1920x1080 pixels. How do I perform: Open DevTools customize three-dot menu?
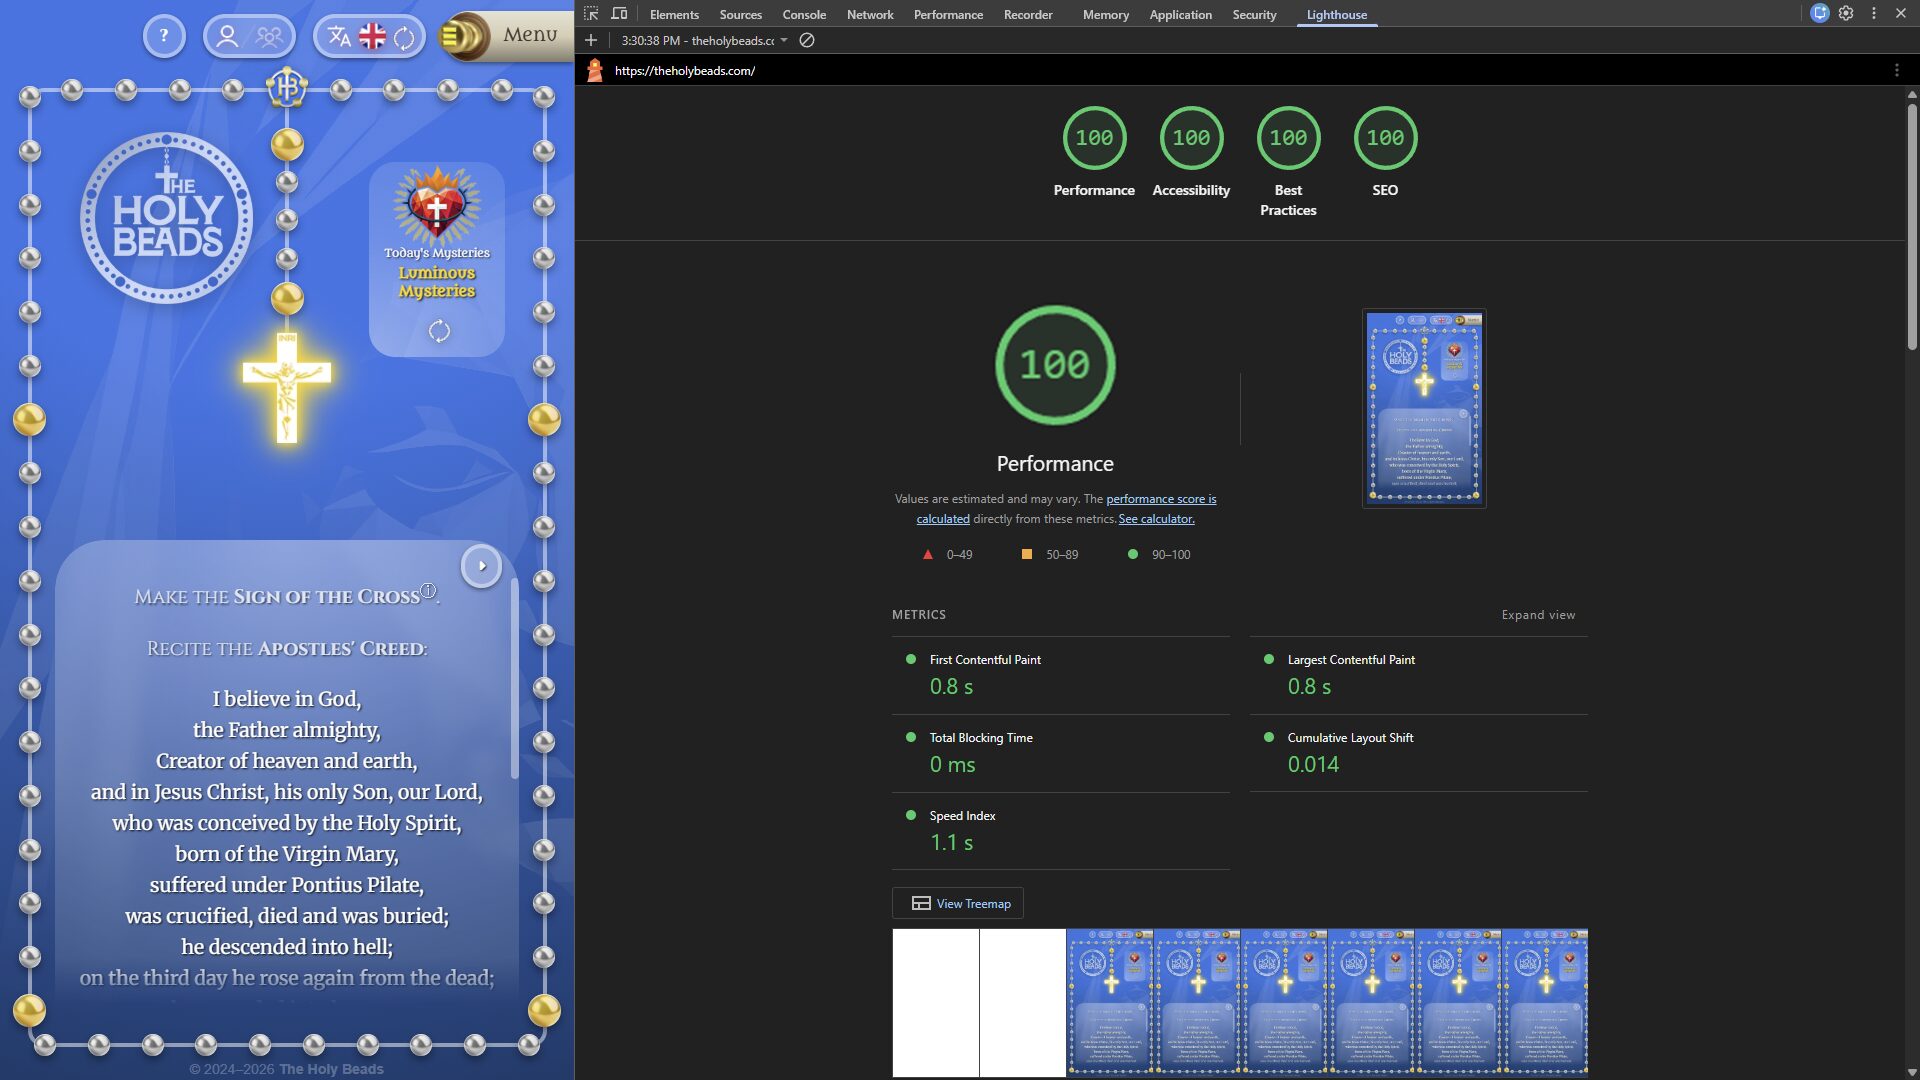[1874, 14]
